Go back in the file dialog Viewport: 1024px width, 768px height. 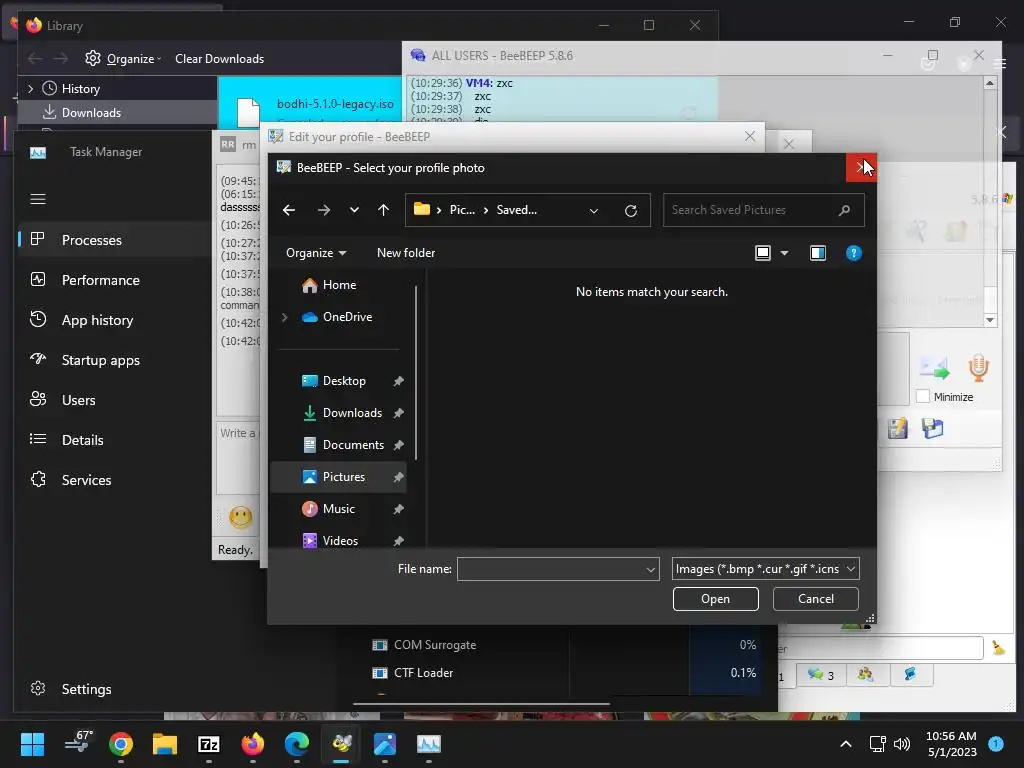[x=289, y=210]
